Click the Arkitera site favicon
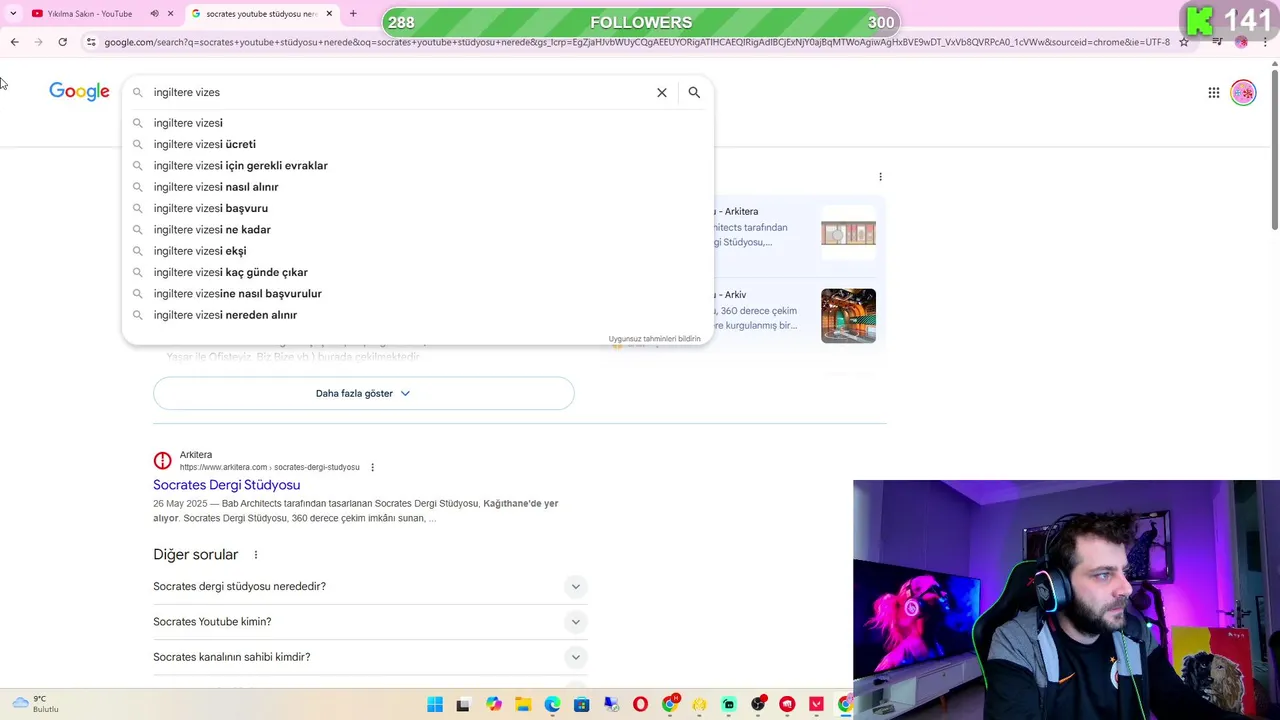 [162, 461]
